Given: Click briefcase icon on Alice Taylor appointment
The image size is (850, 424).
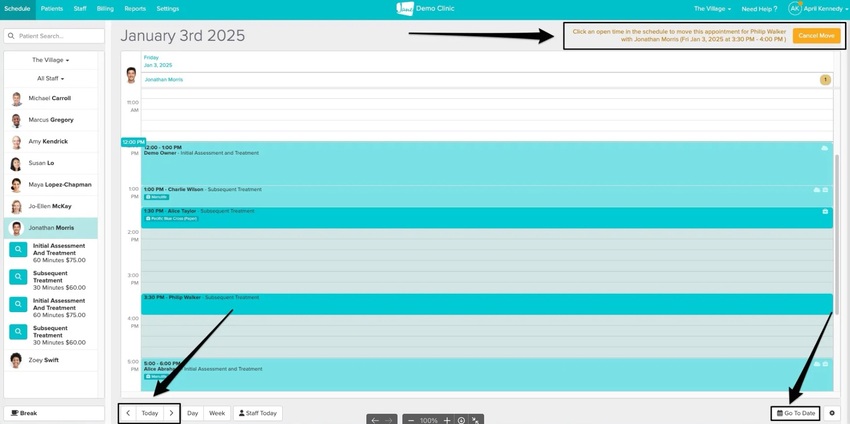Looking at the screenshot, I should (x=825, y=211).
